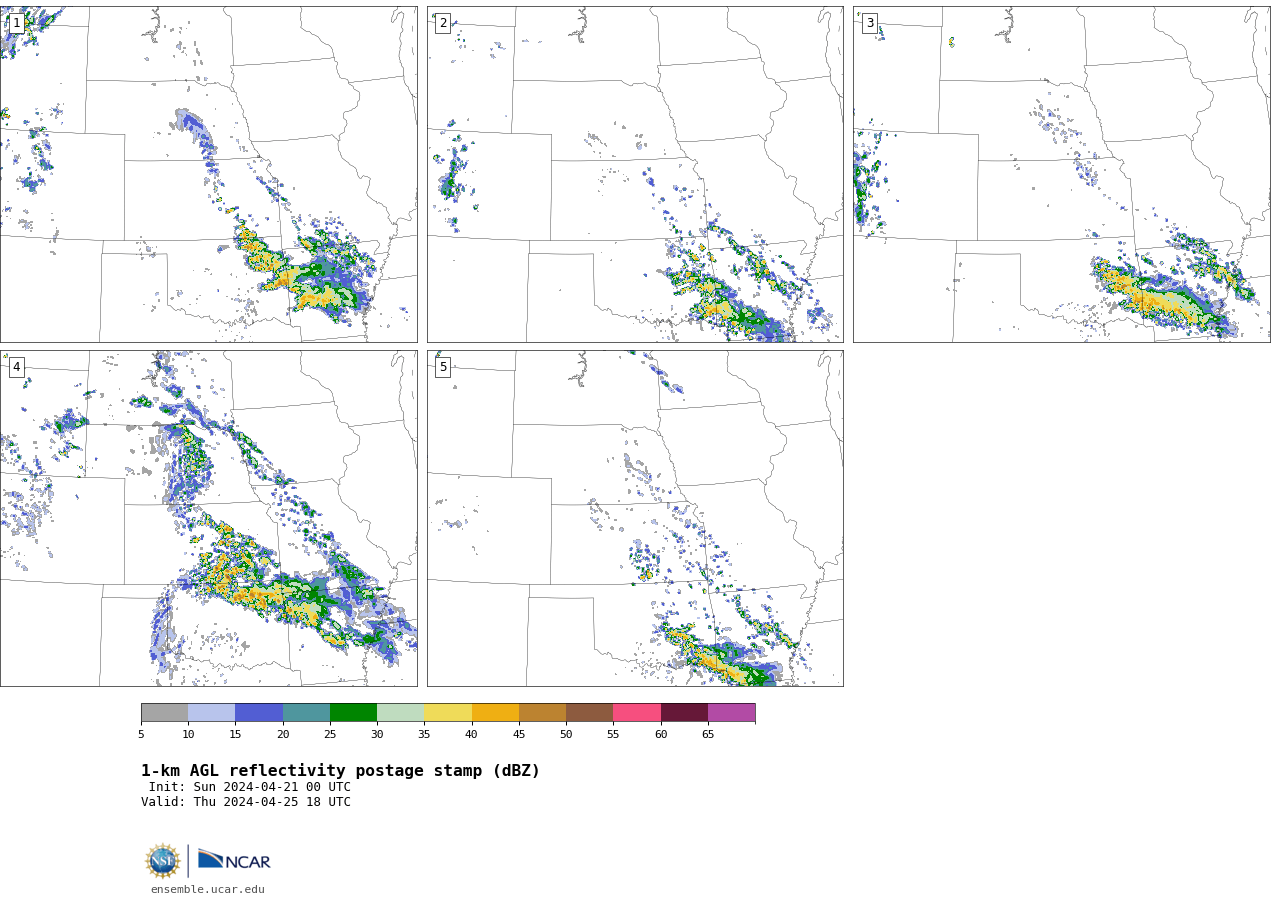The width and height of the screenshot is (1280, 901).
Task: Select the pink 55-60 dBZ swatch
Action: click(637, 713)
